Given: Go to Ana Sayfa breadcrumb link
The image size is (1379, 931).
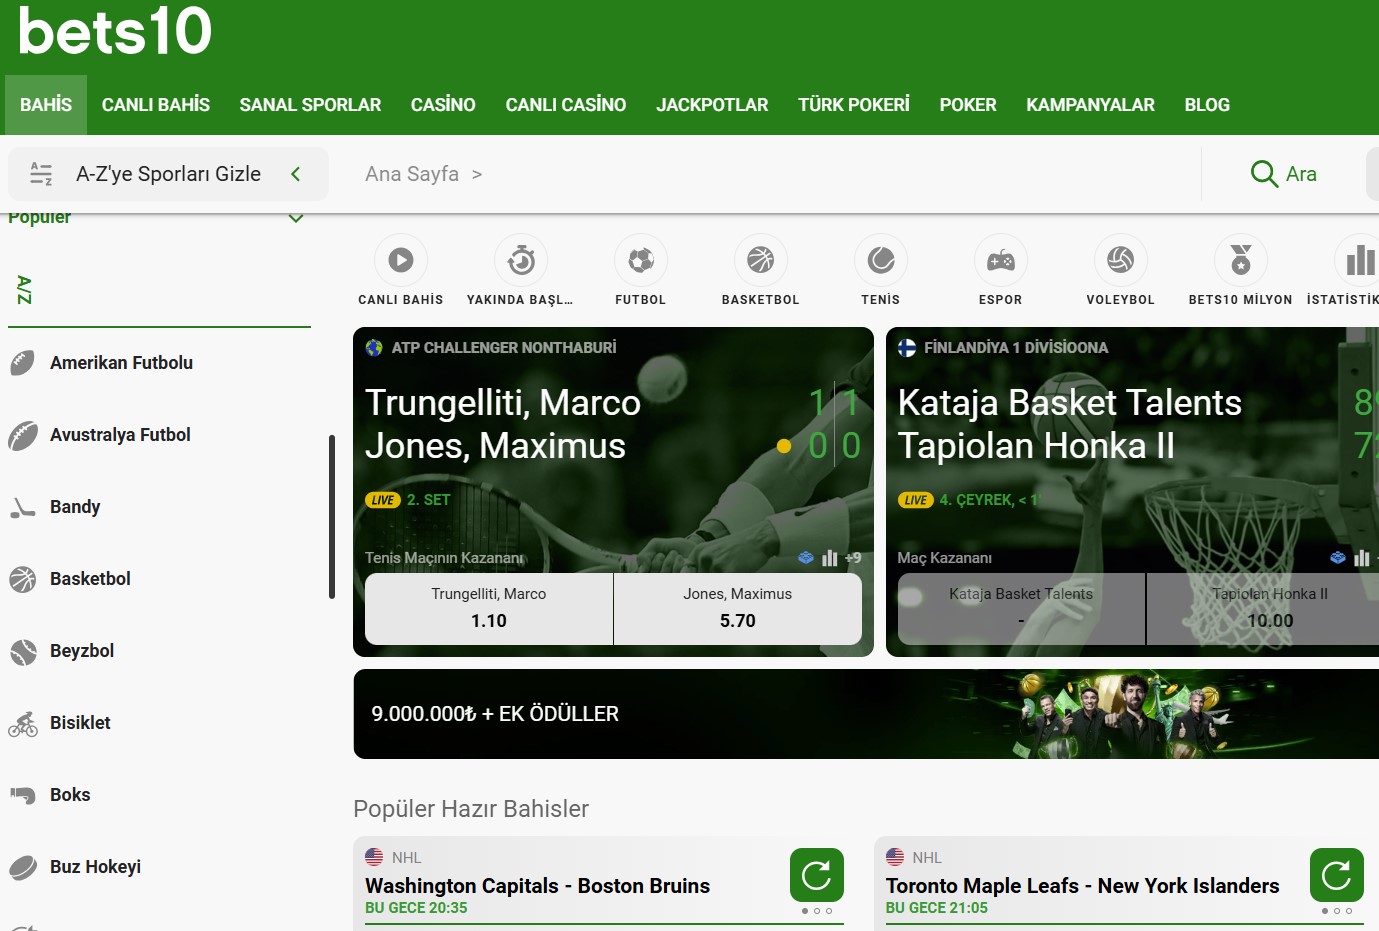Looking at the screenshot, I should [x=412, y=174].
